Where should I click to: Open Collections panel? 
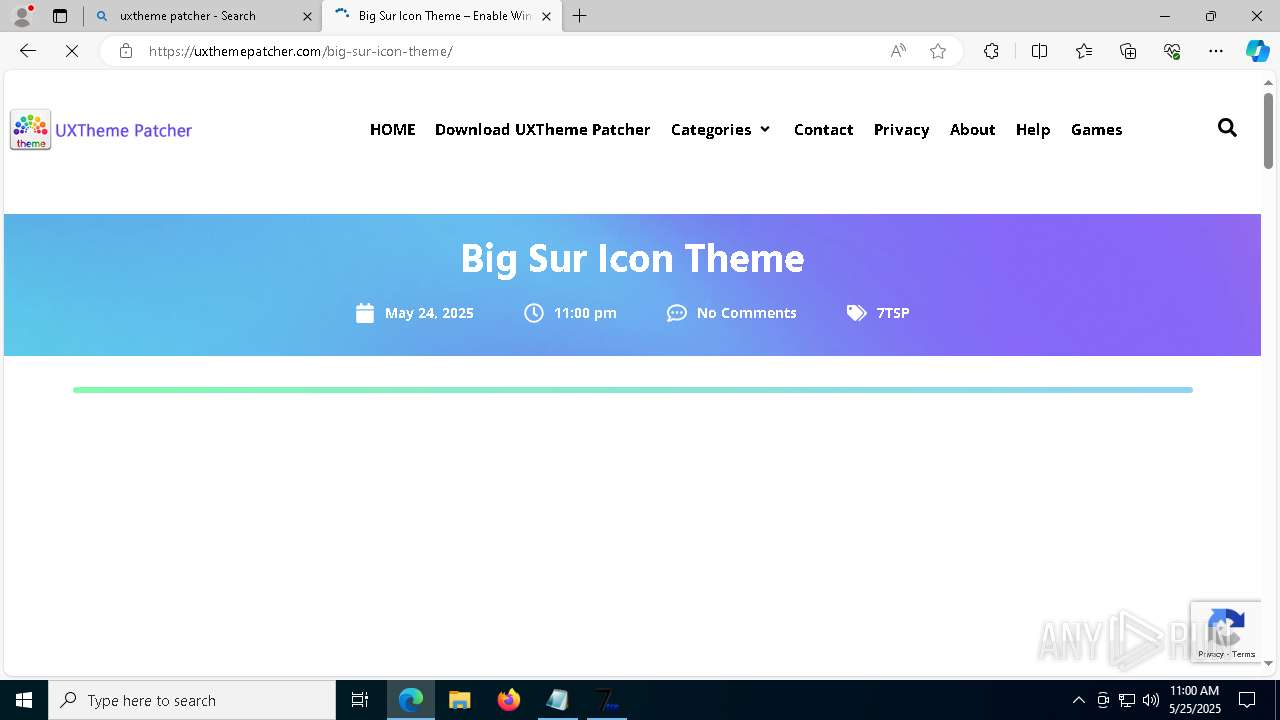[1128, 51]
